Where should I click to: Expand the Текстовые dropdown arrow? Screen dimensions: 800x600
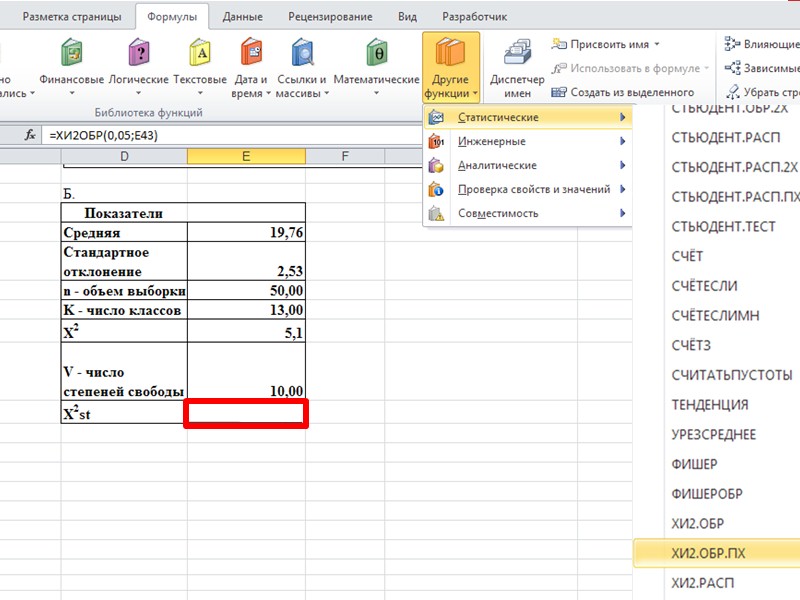200,93
